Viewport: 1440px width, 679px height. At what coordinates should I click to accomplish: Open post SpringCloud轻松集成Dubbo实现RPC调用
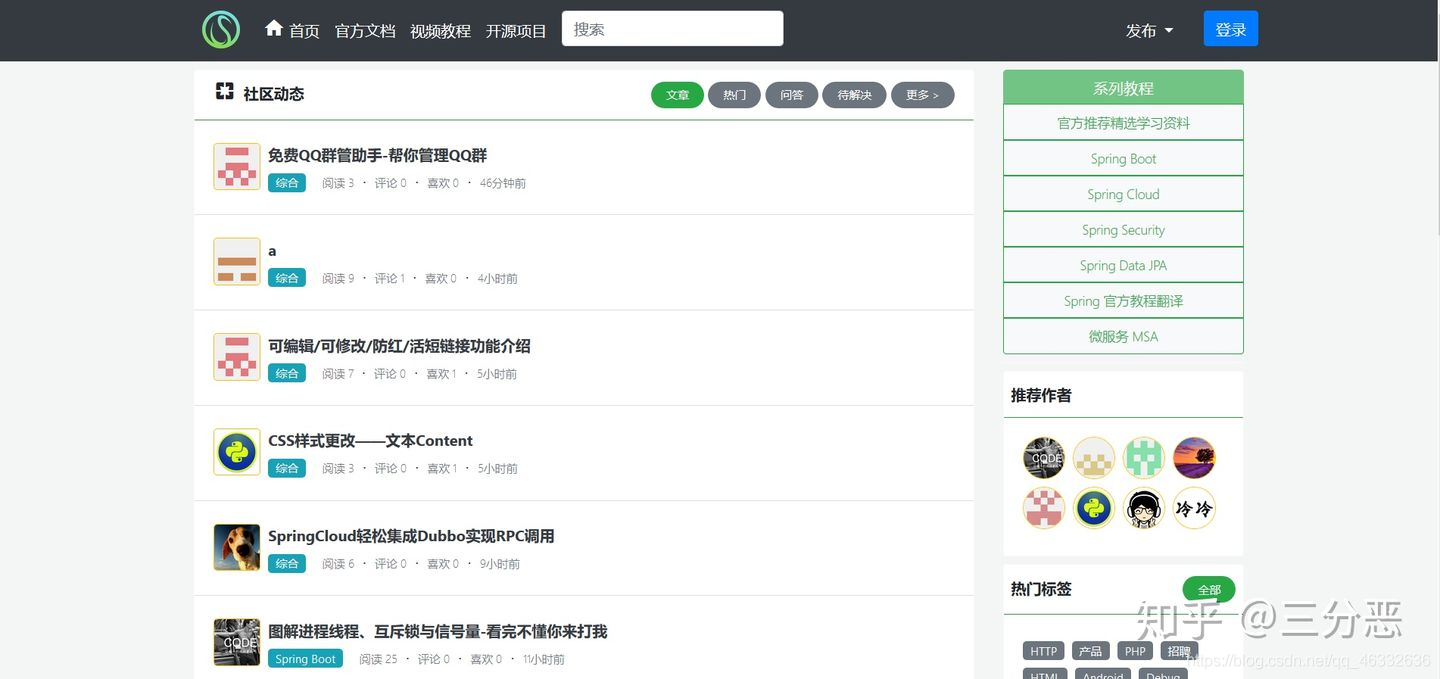coord(411,536)
